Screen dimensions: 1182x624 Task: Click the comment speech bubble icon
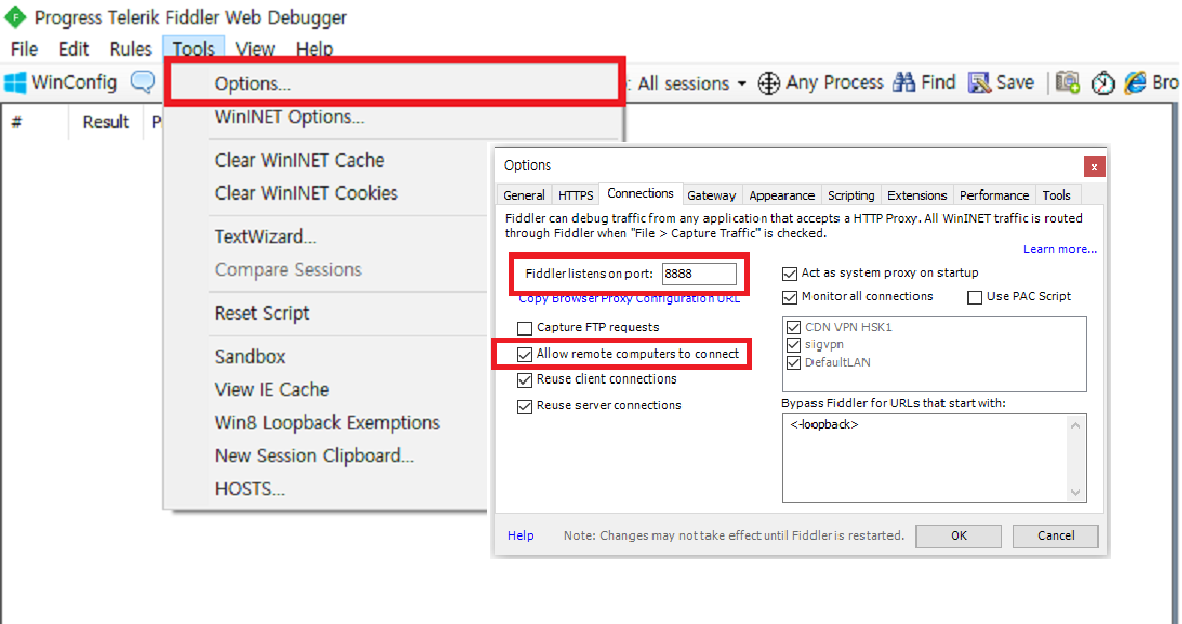click(x=142, y=81)
